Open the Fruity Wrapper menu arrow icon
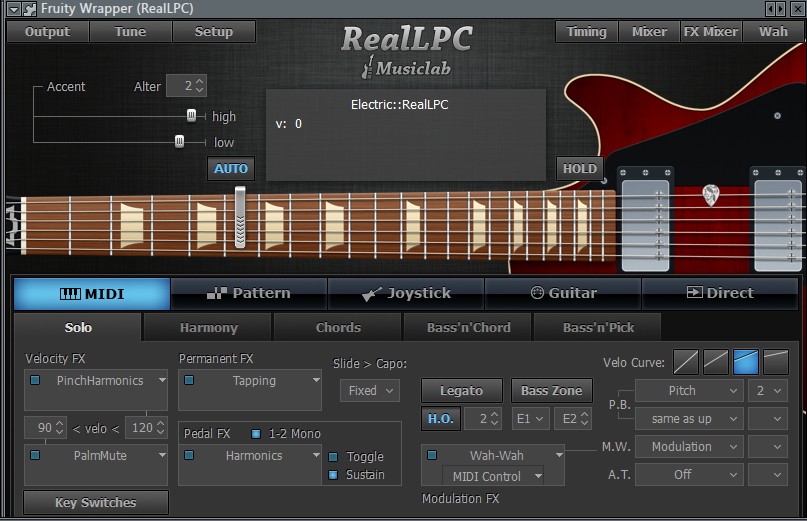Screen dimensions: 807x521 pyautogui.click(x=14, y=9)
